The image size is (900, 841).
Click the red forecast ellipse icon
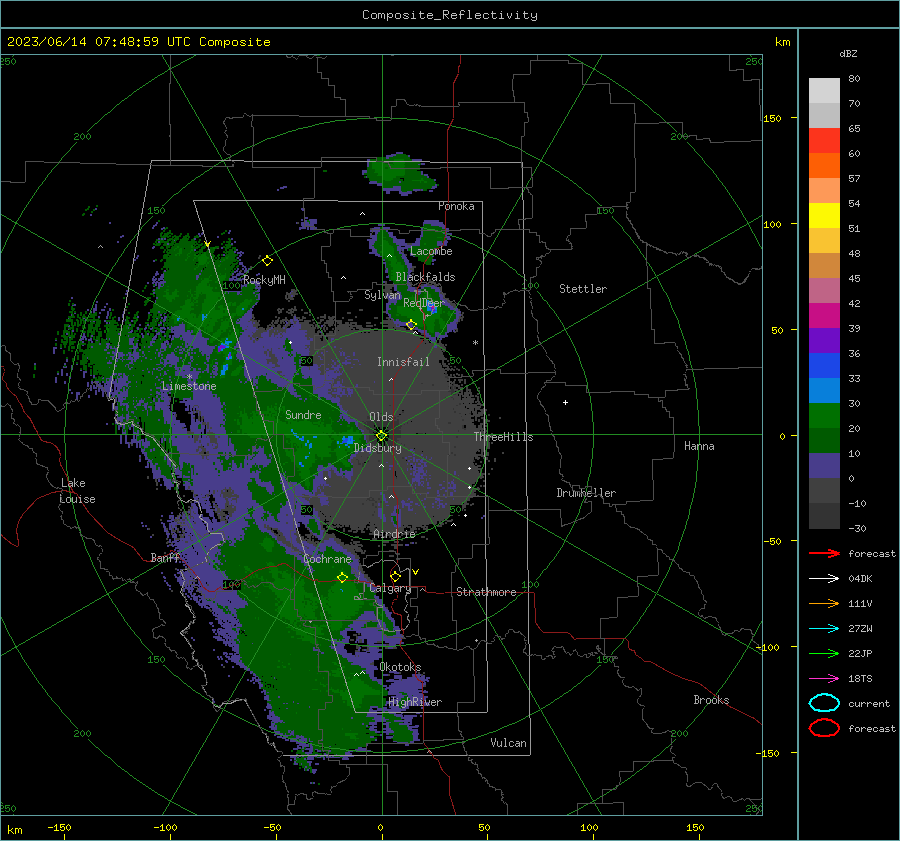pos(824,728)
